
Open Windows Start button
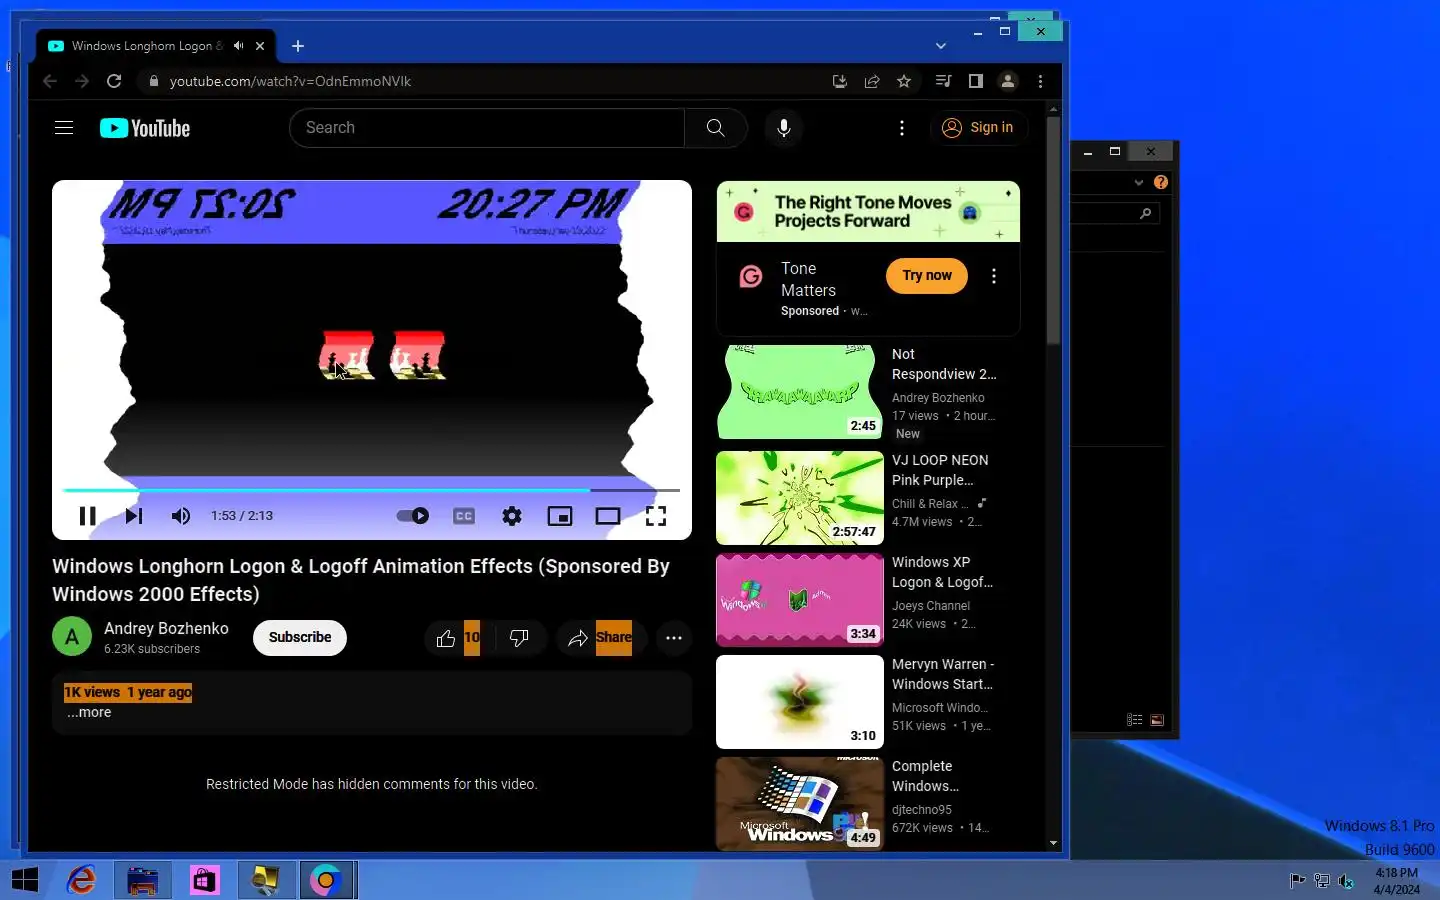point(25,880)
